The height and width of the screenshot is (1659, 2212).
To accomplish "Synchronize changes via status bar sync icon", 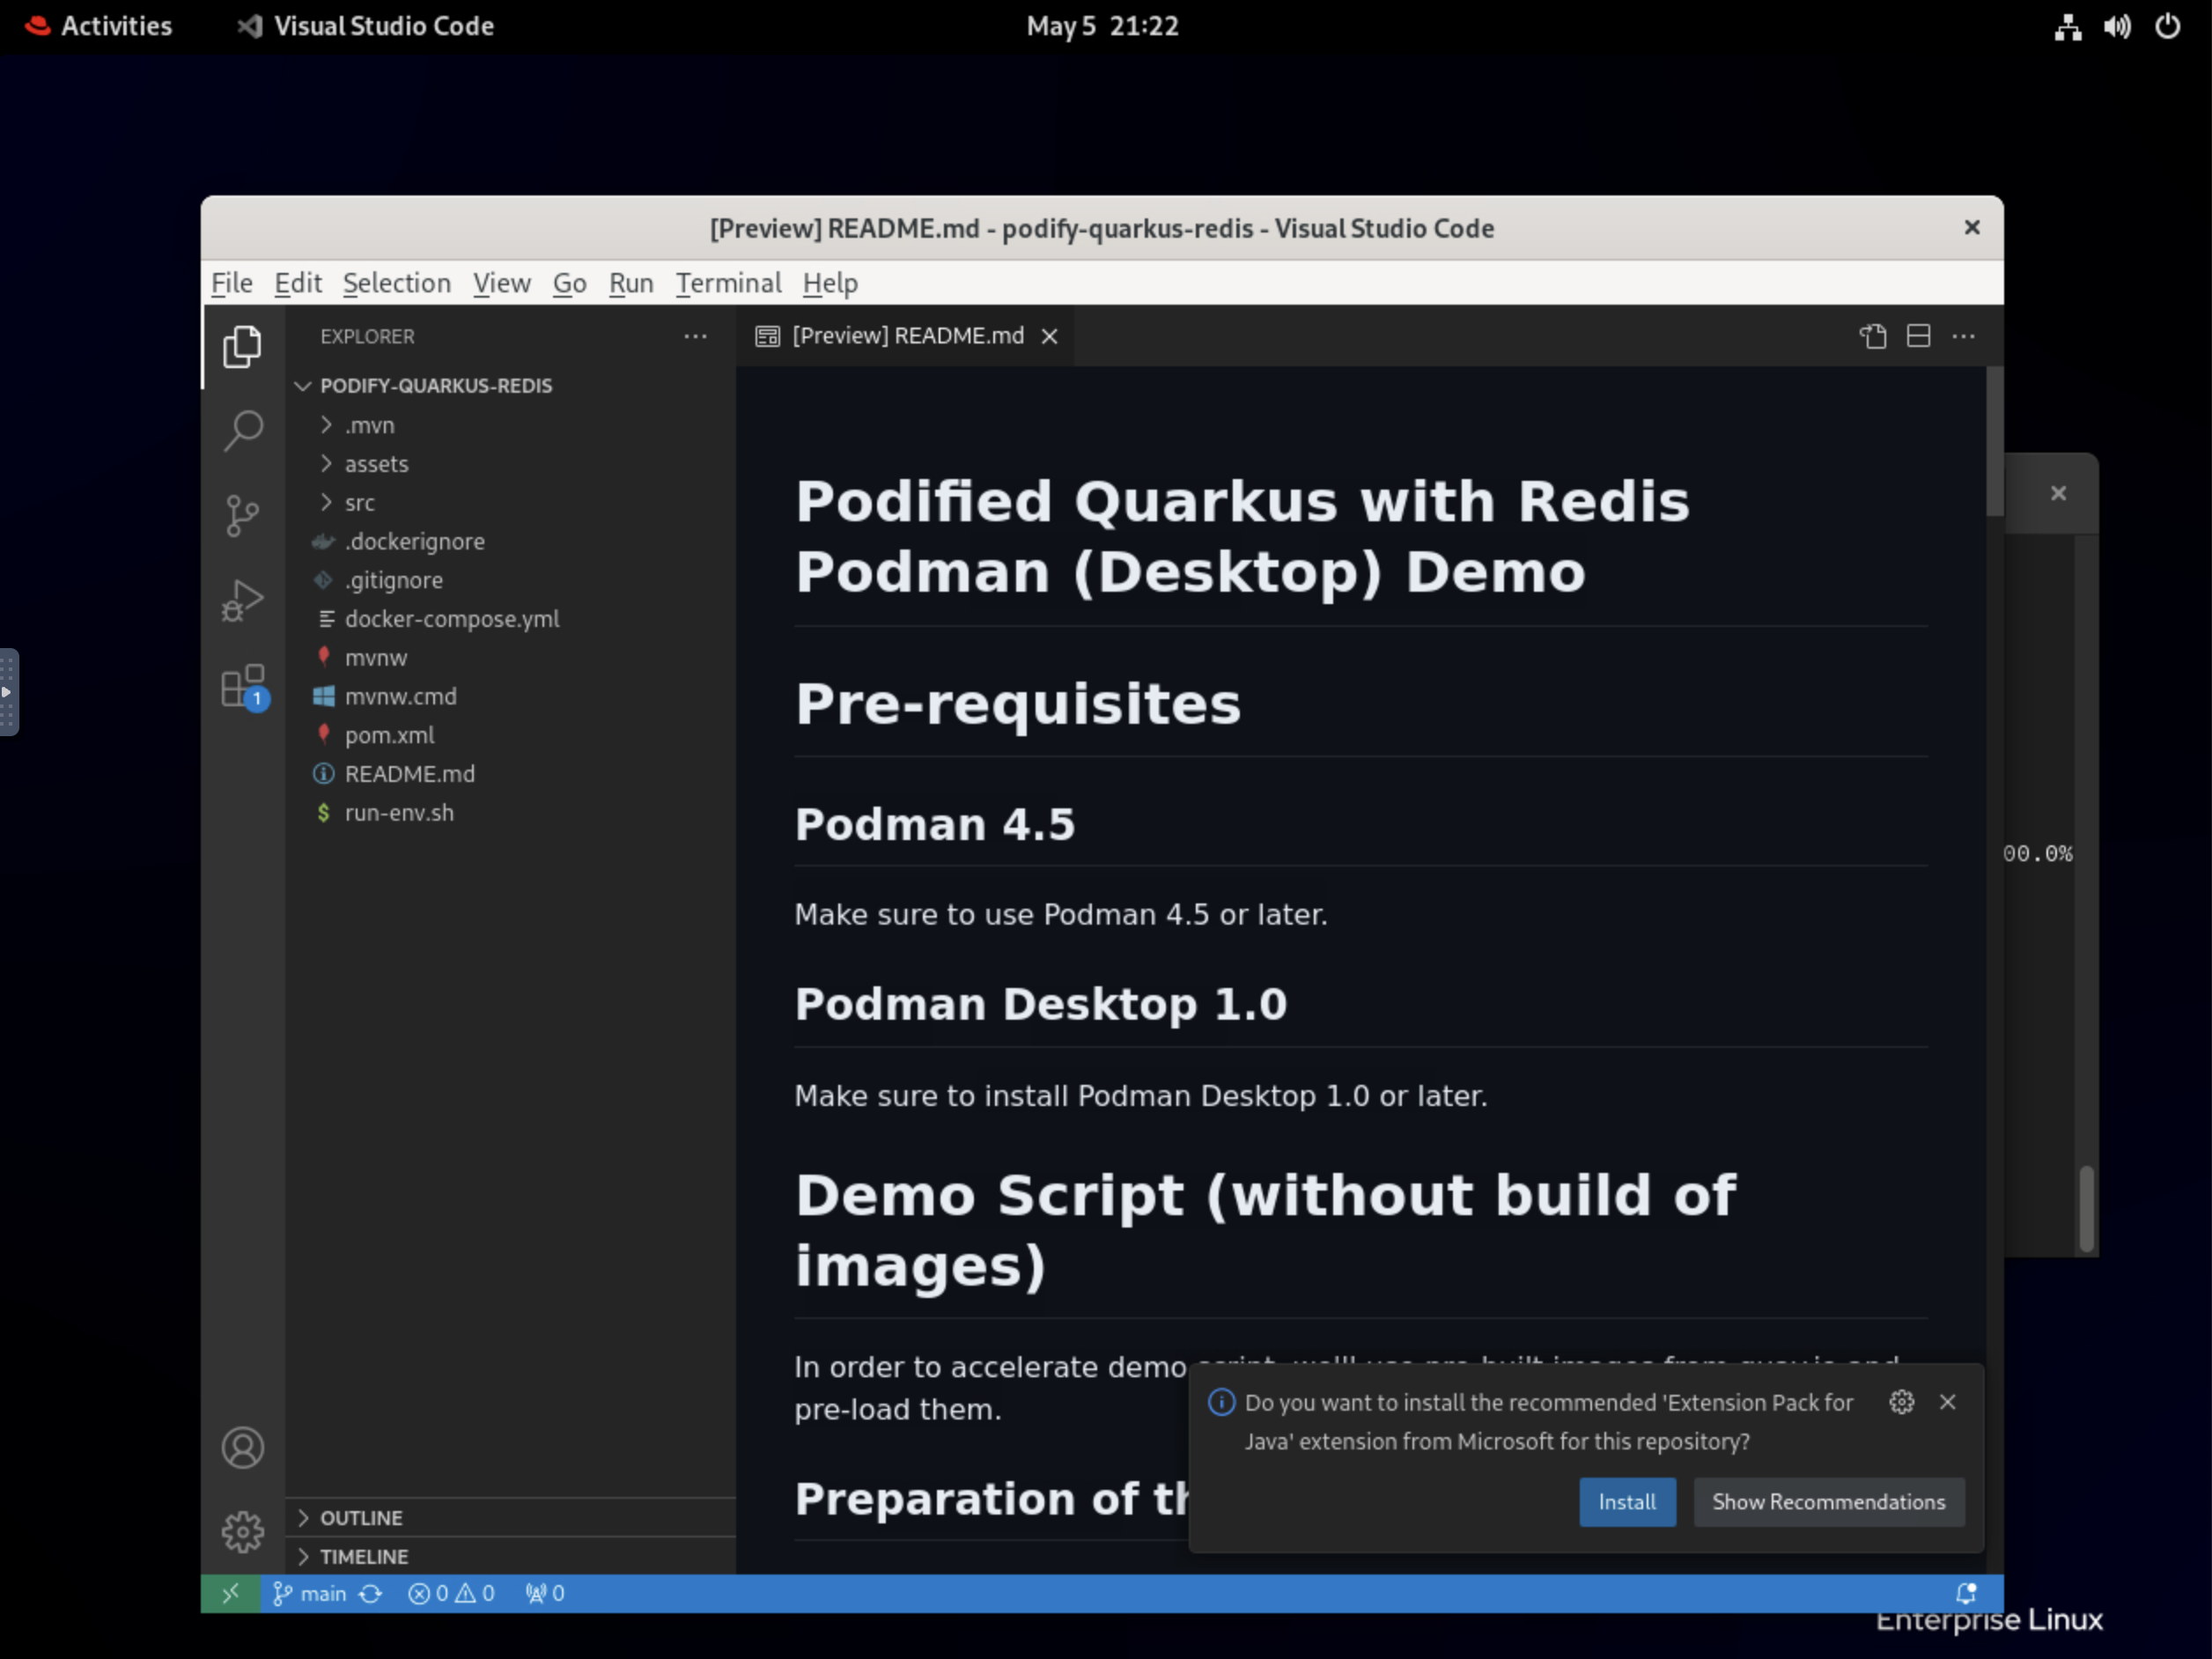I will [371, 1593].
